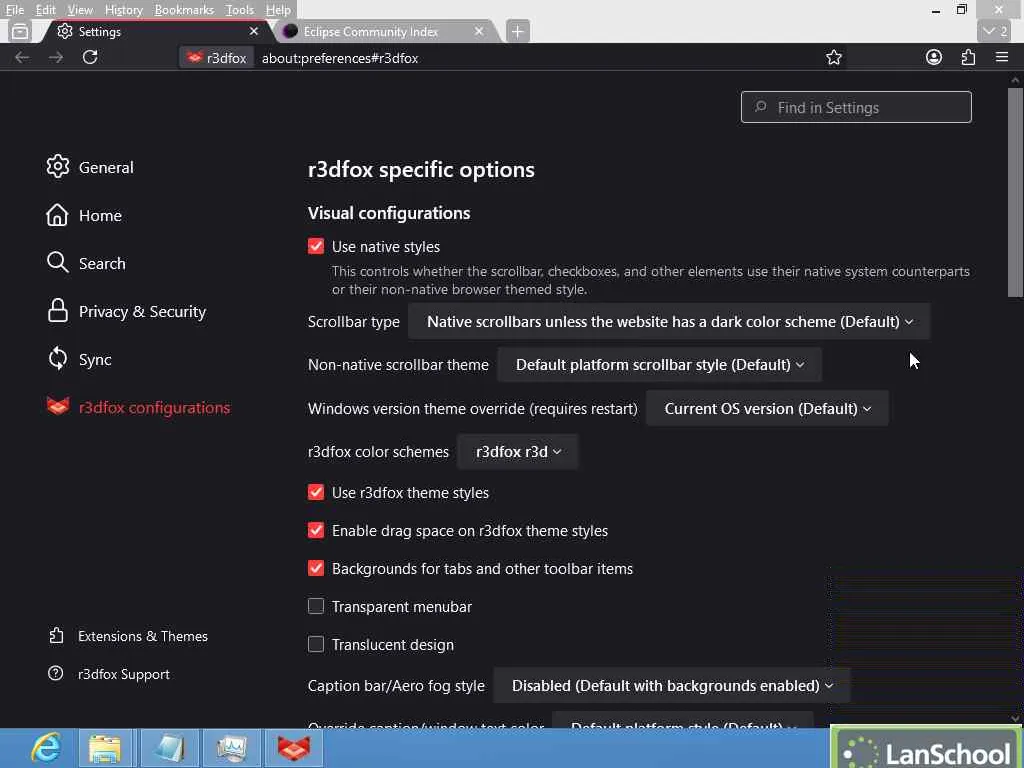Open the Tools menu
Viewport: 1024px width, 768px height.
point(240,10)
